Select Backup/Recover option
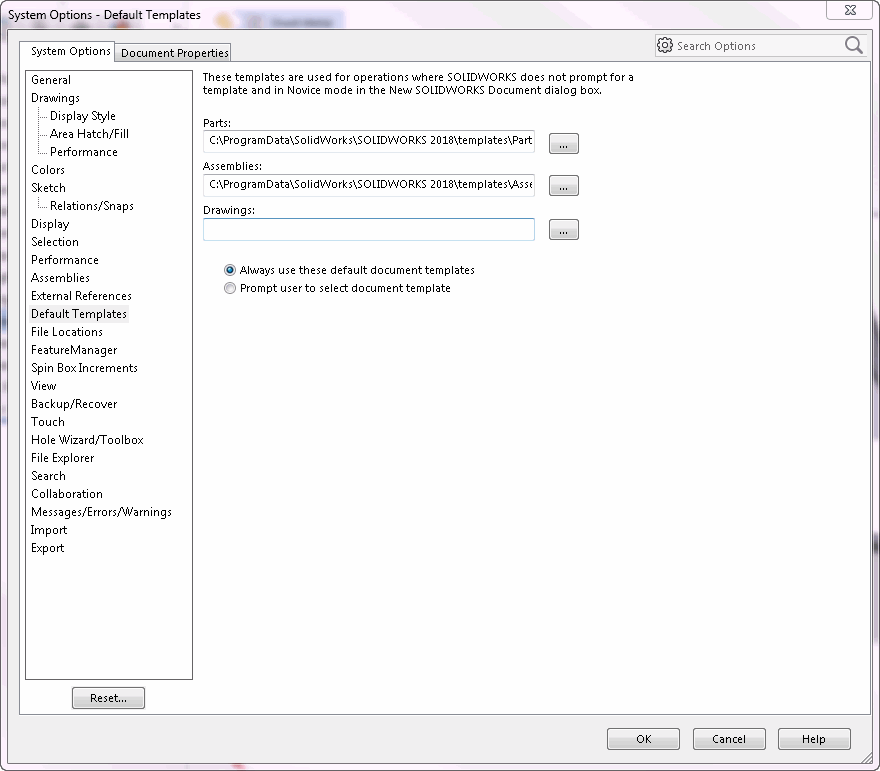The height and width of the screenshot is (771, 880). pos(74,403)
